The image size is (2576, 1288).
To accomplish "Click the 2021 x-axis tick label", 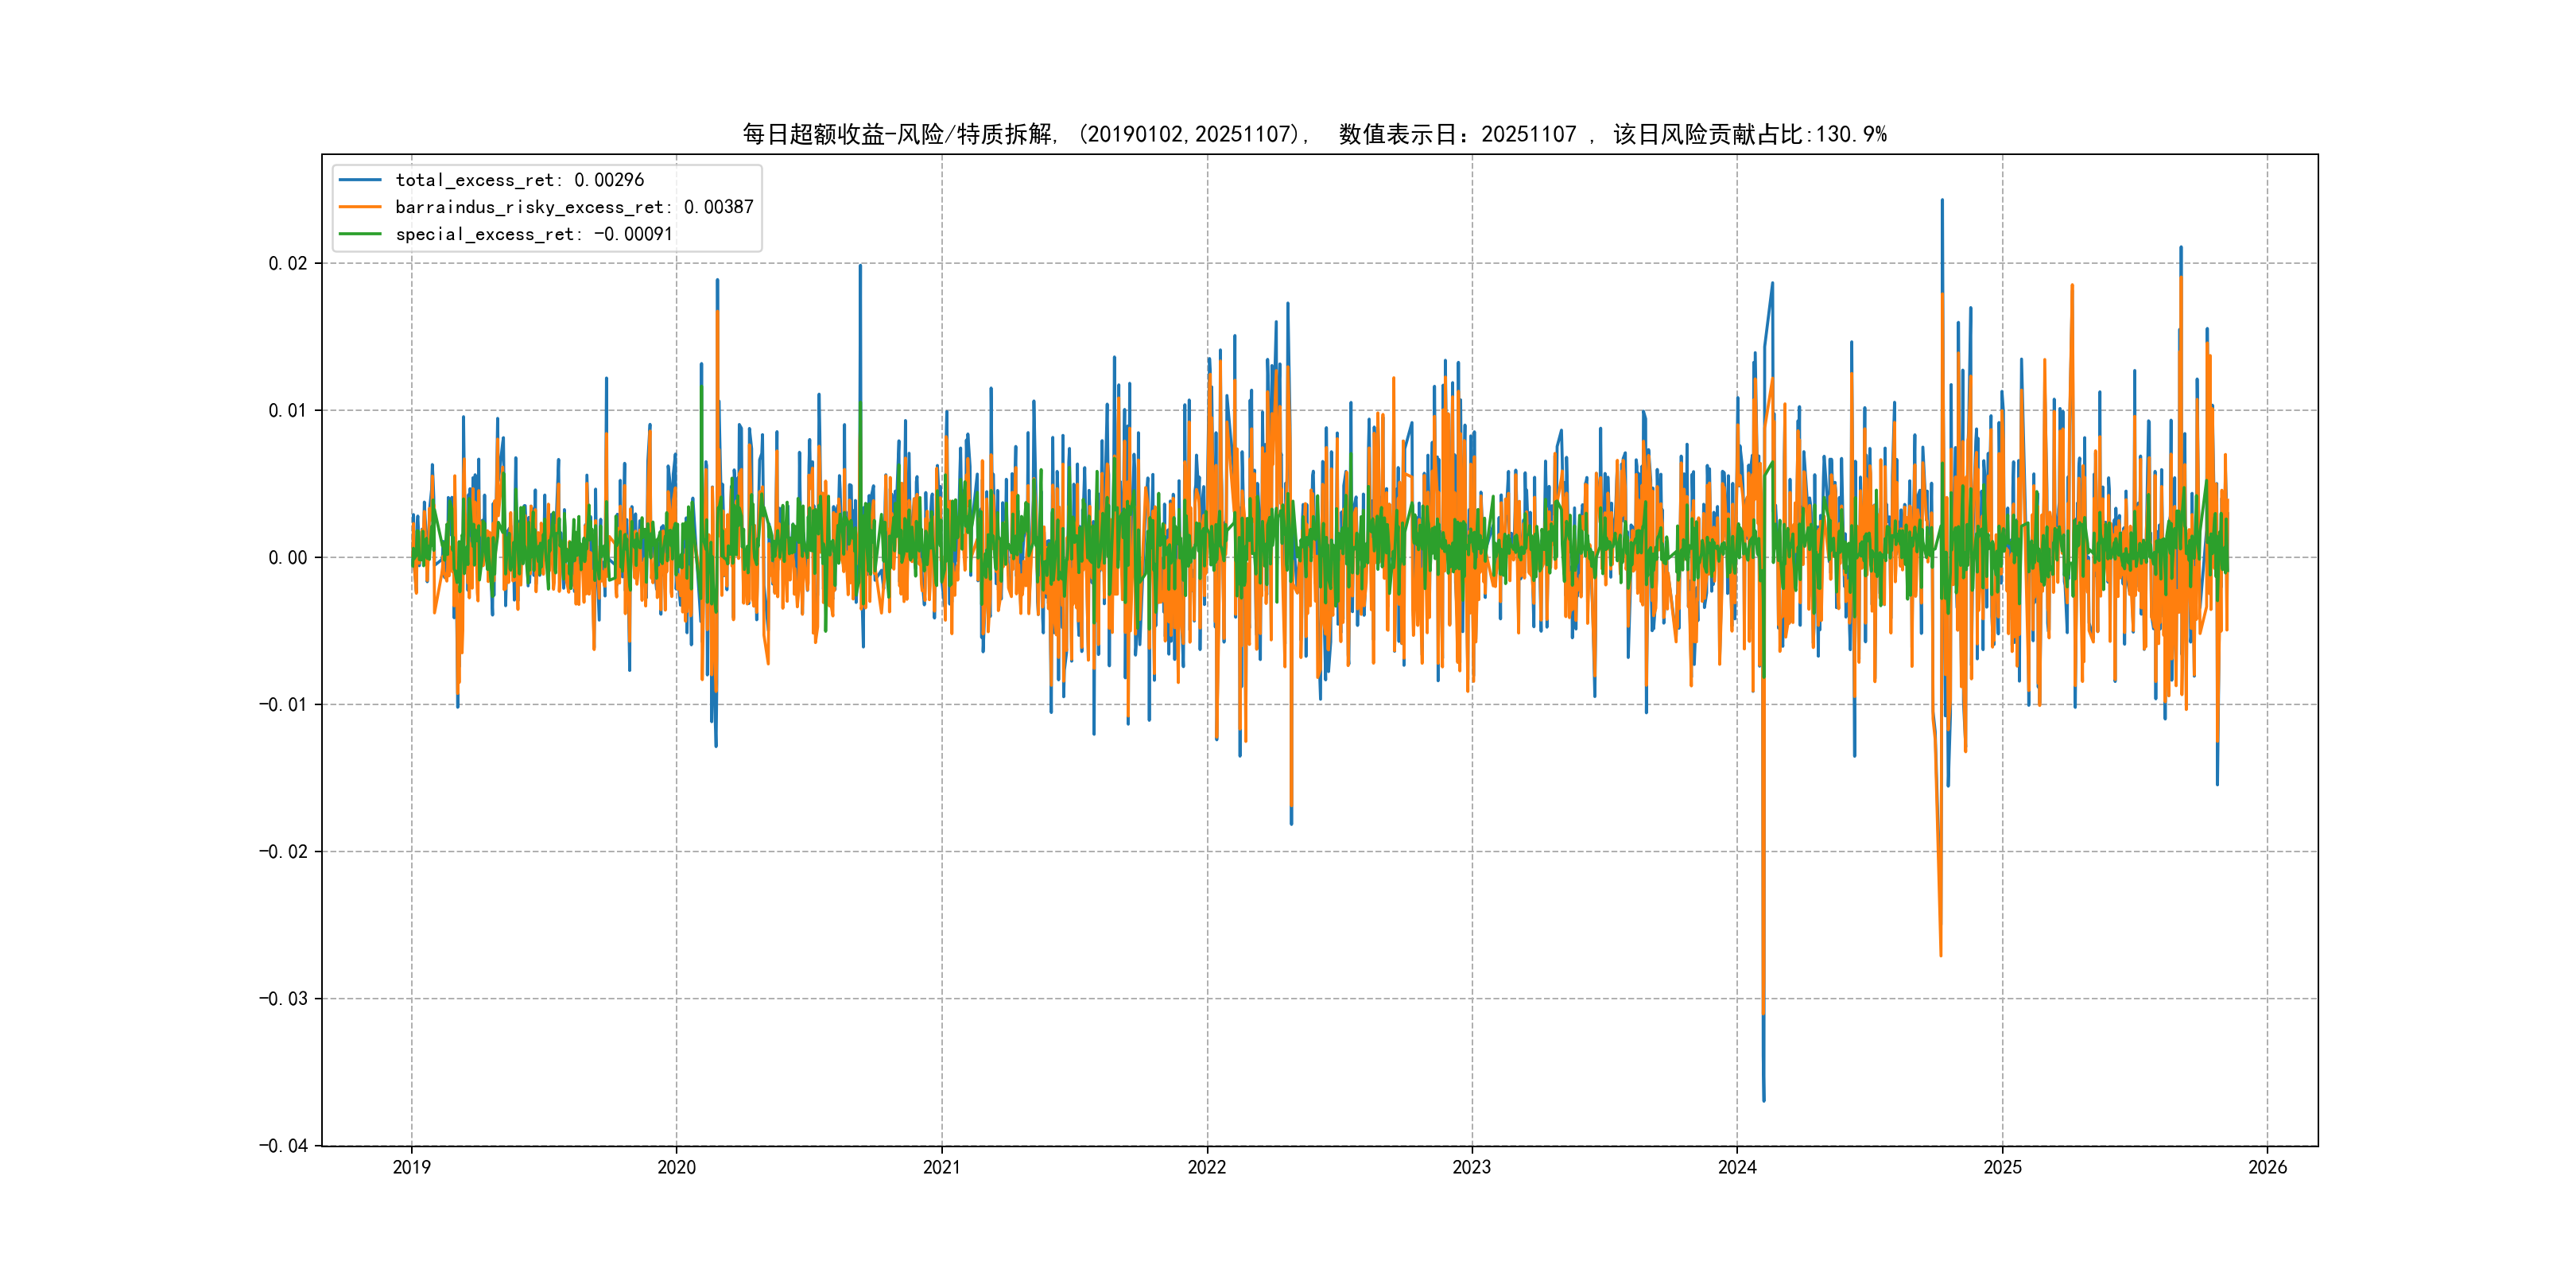I will click(941, 1167).
